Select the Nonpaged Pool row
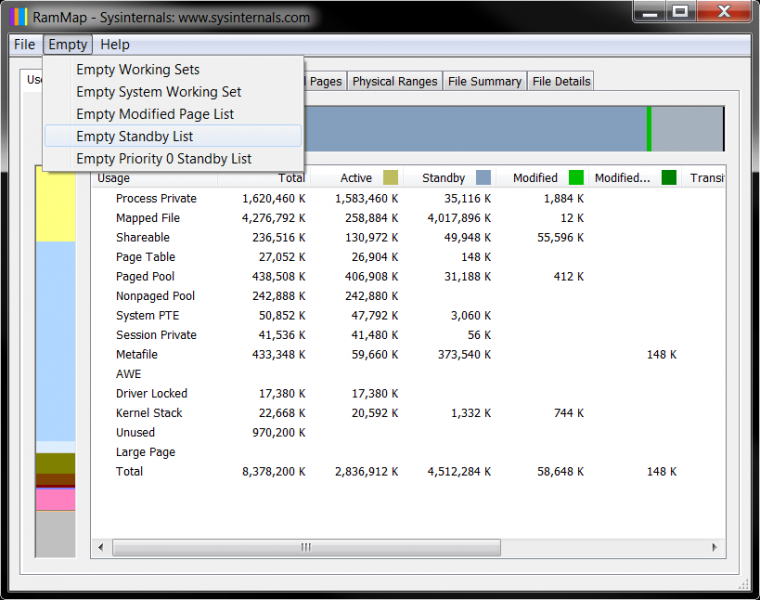Image resolution: width=760 pixels, height=600 pixels. [x=408, y=296]
